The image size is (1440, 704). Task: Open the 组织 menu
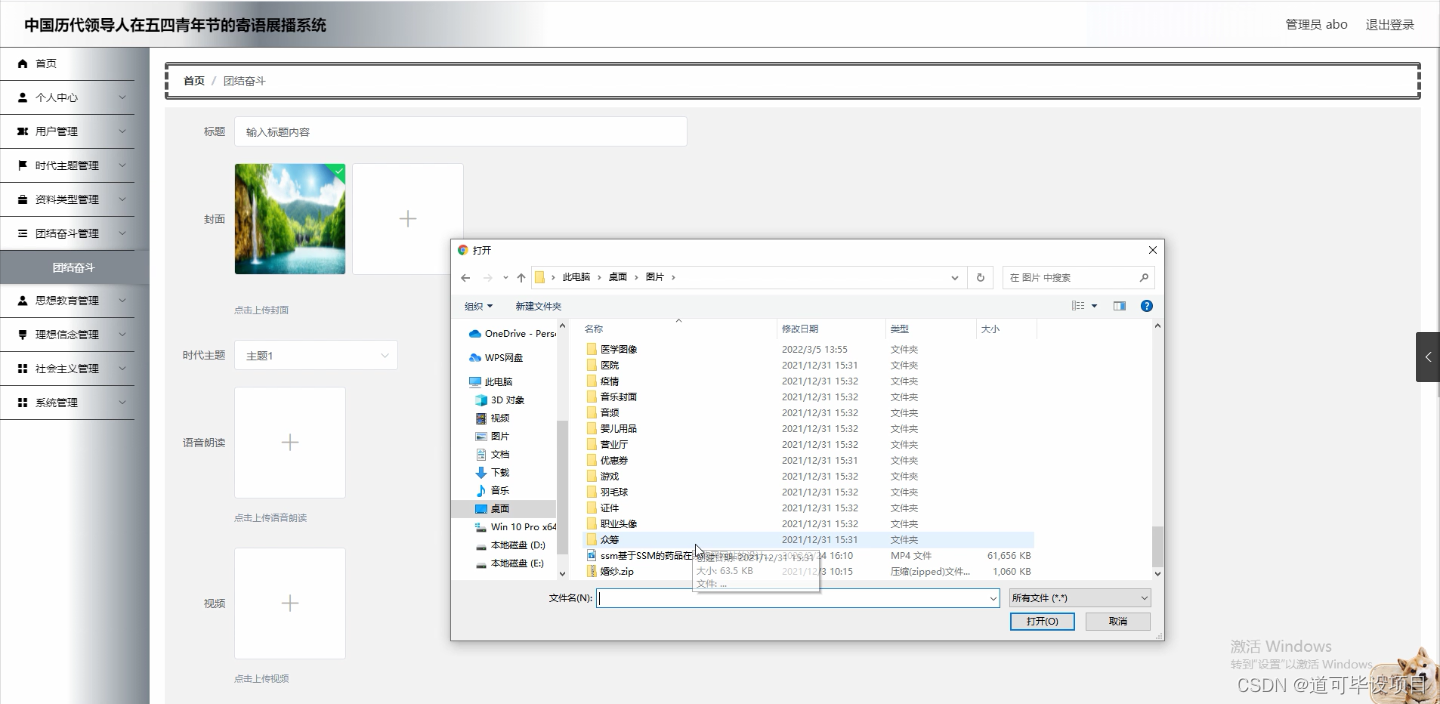(x=478, y=306)
